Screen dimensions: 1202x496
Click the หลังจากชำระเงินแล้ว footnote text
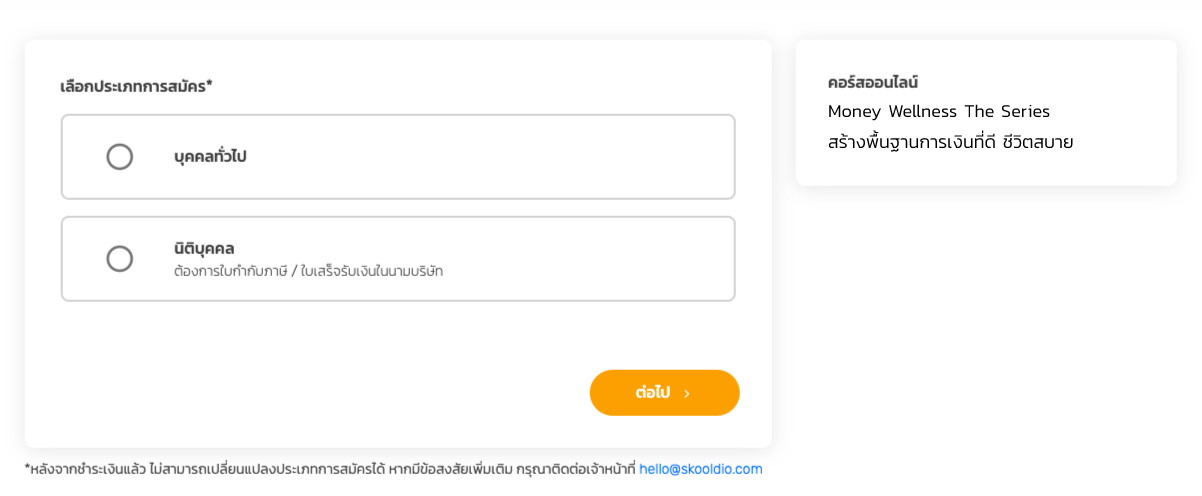[90, 469]
